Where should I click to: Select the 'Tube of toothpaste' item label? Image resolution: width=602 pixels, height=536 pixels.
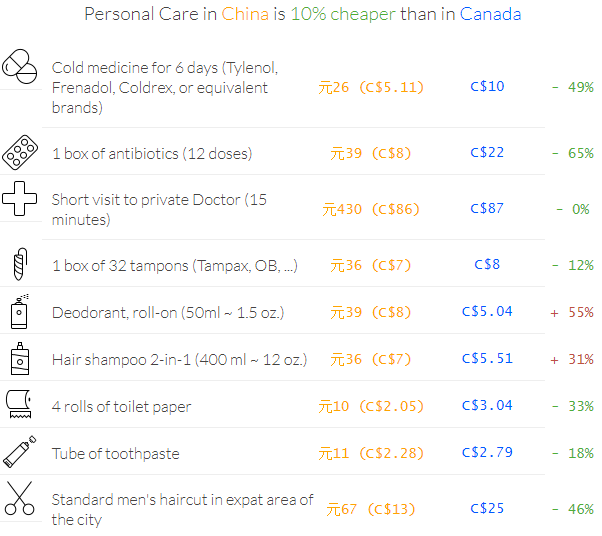tap(116, 453)
